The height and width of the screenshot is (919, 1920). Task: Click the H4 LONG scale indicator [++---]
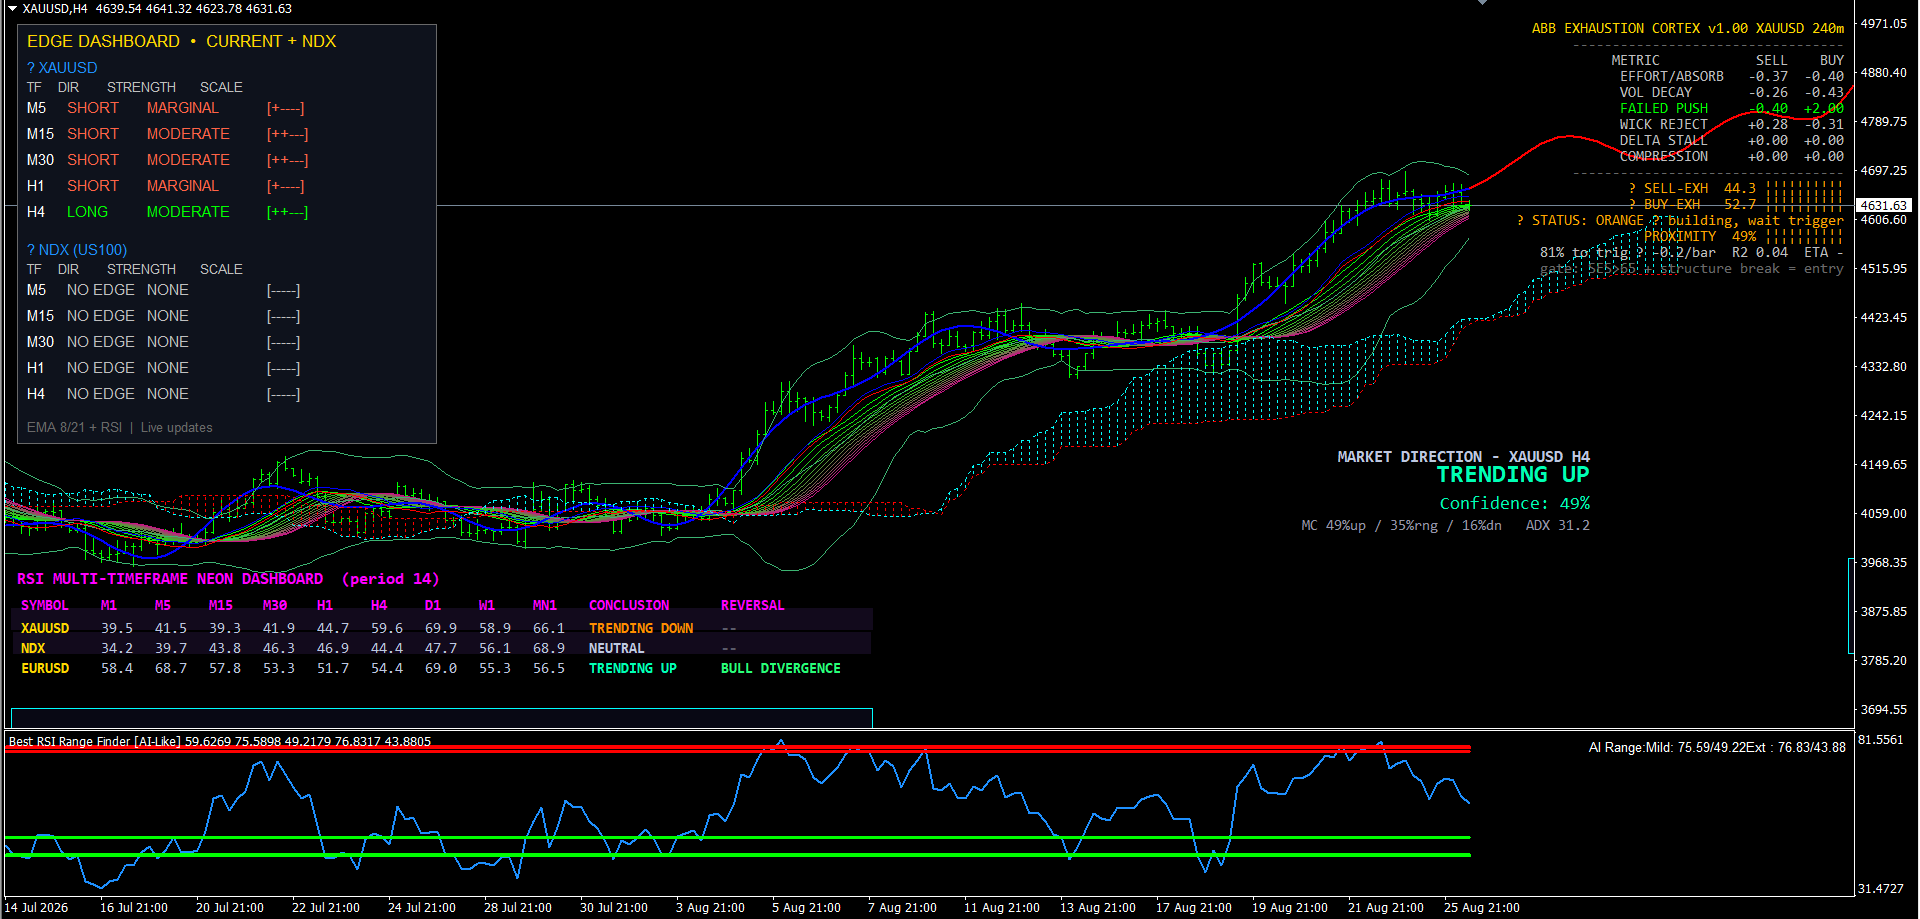point(287,212)
